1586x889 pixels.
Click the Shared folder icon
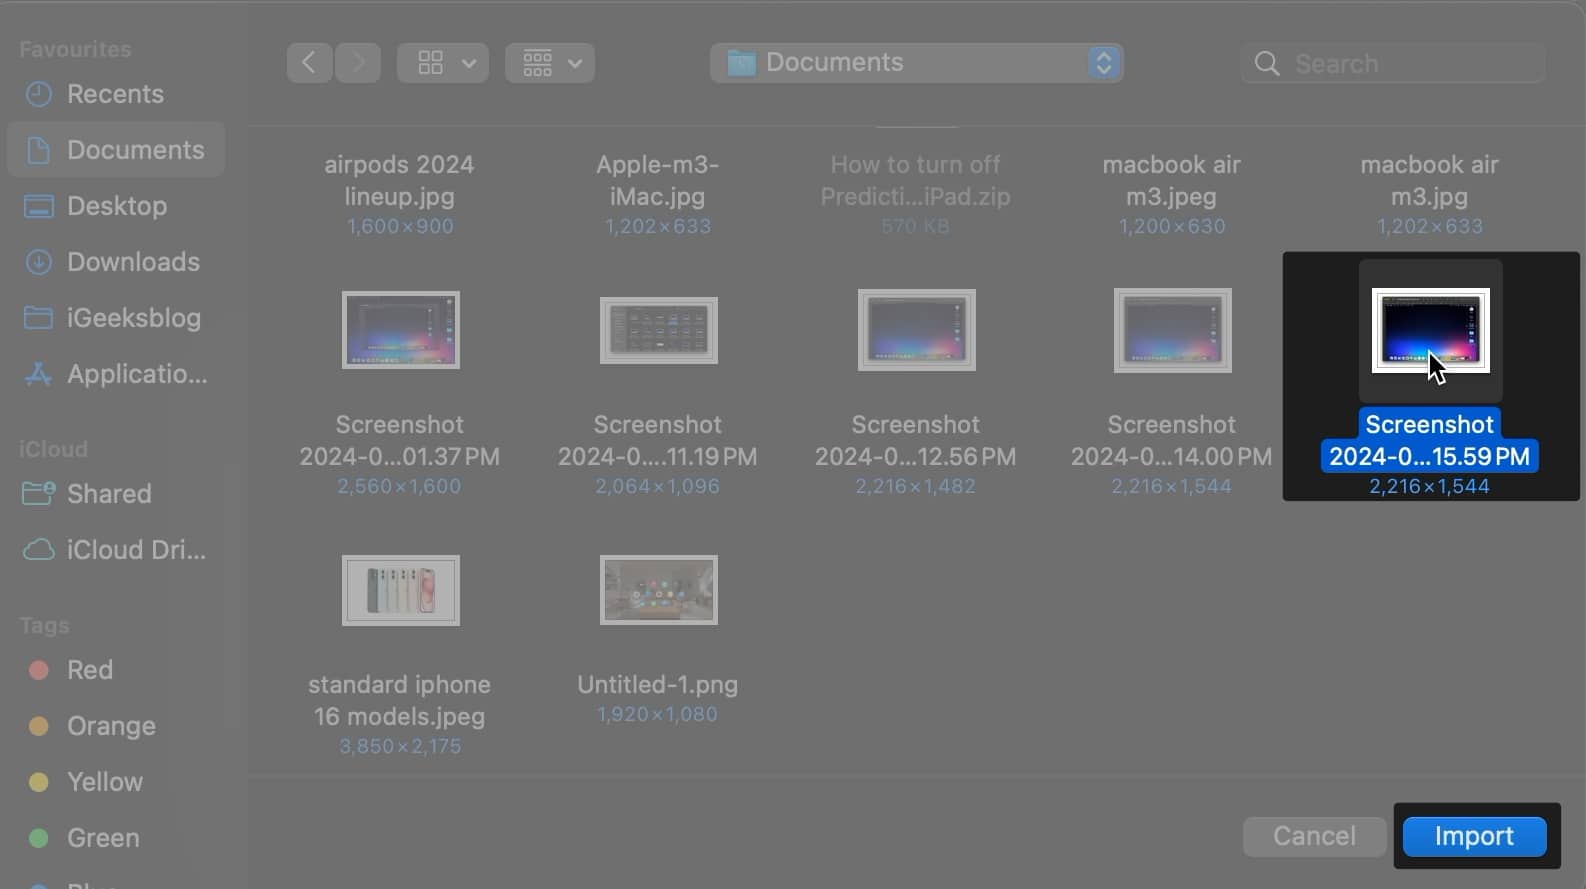pos(38,493)
